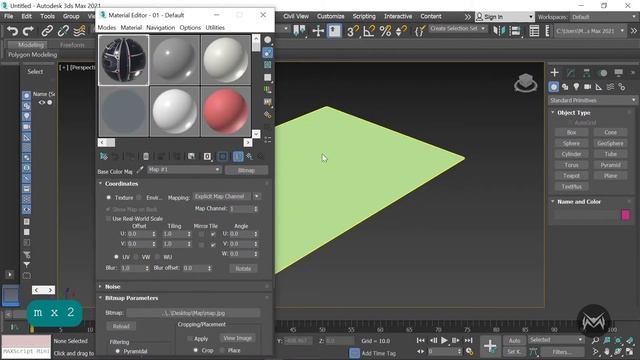Select the VW coordinate radio button

[136, 257]
